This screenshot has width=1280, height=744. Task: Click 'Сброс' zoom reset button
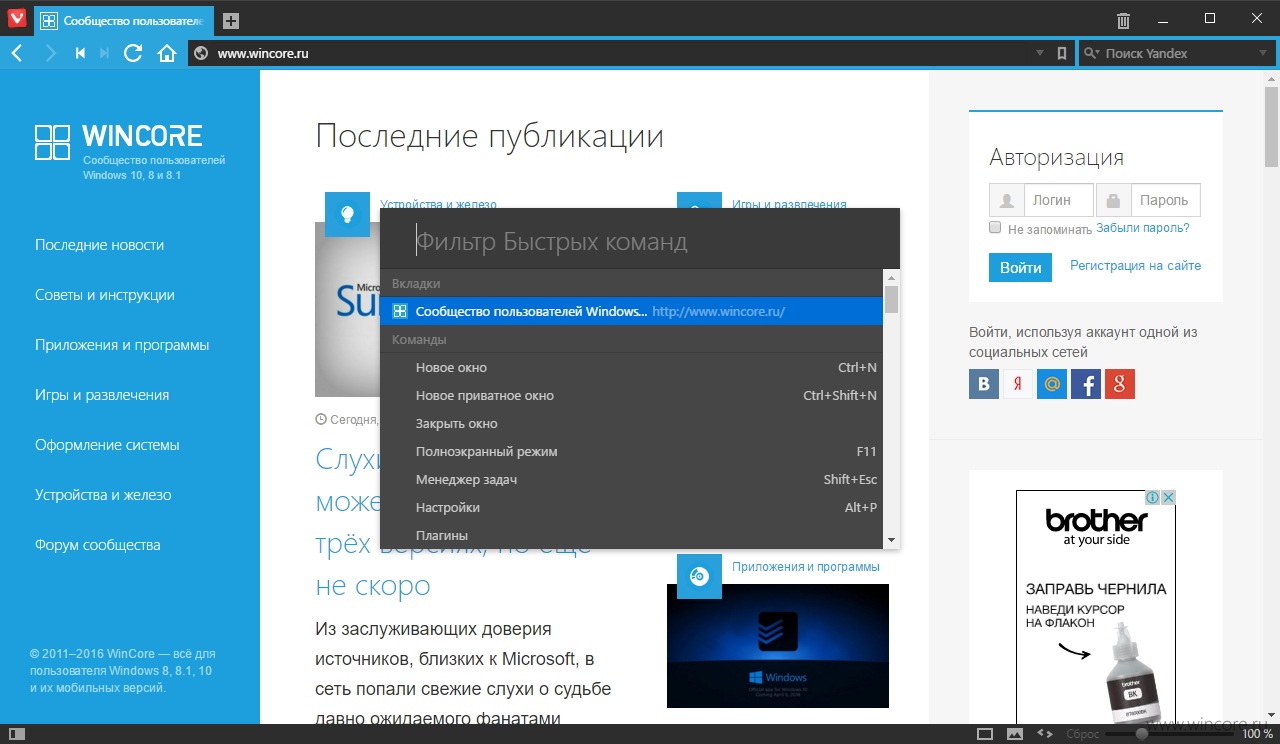pos(1083,734)
